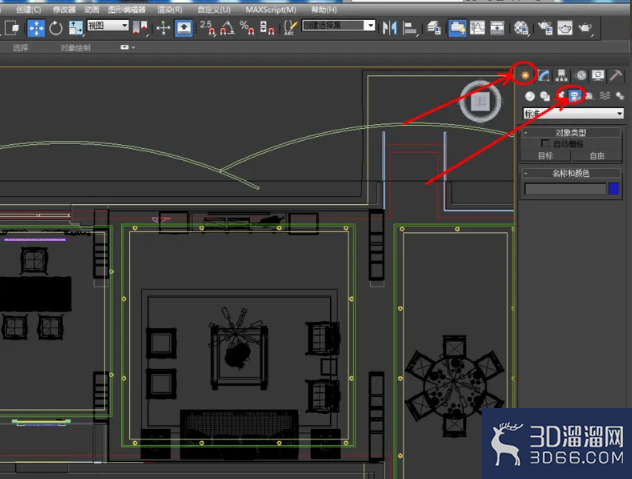This screenshot has height=479, width=632.
Task: Open the Rendered Frame Window icon
Action: pos(565,28)
